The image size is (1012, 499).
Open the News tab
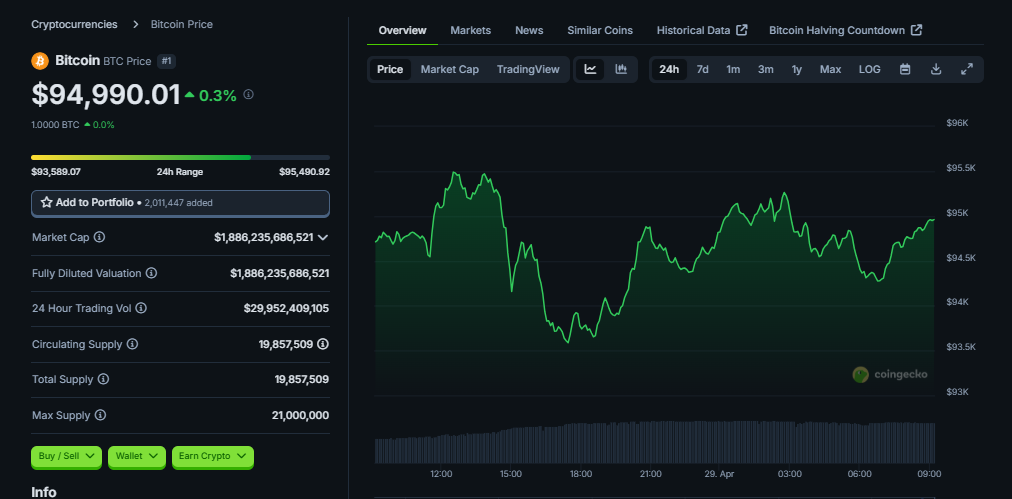[x=529, y=30]
